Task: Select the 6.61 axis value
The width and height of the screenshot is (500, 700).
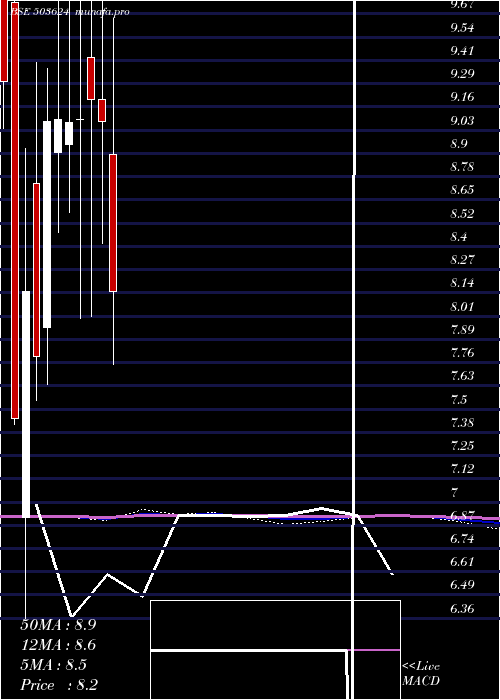Action: pos(462,562)
